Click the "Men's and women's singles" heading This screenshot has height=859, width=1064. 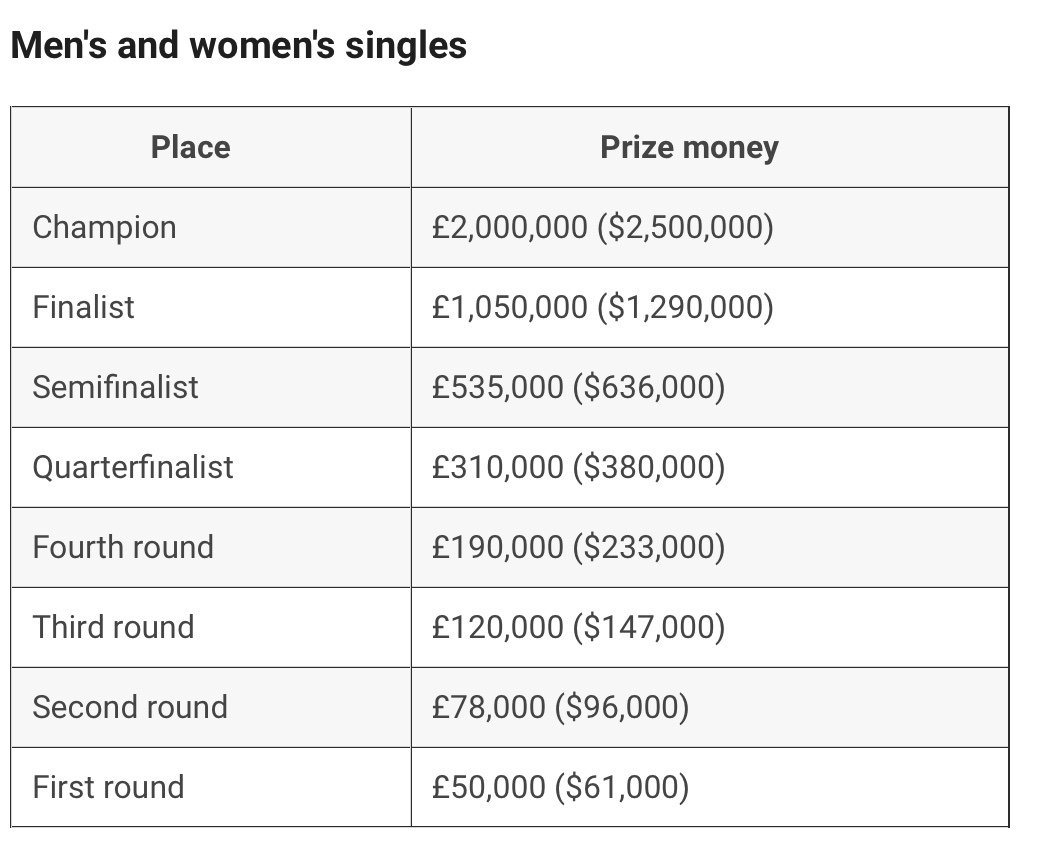[x=238, y=45]
